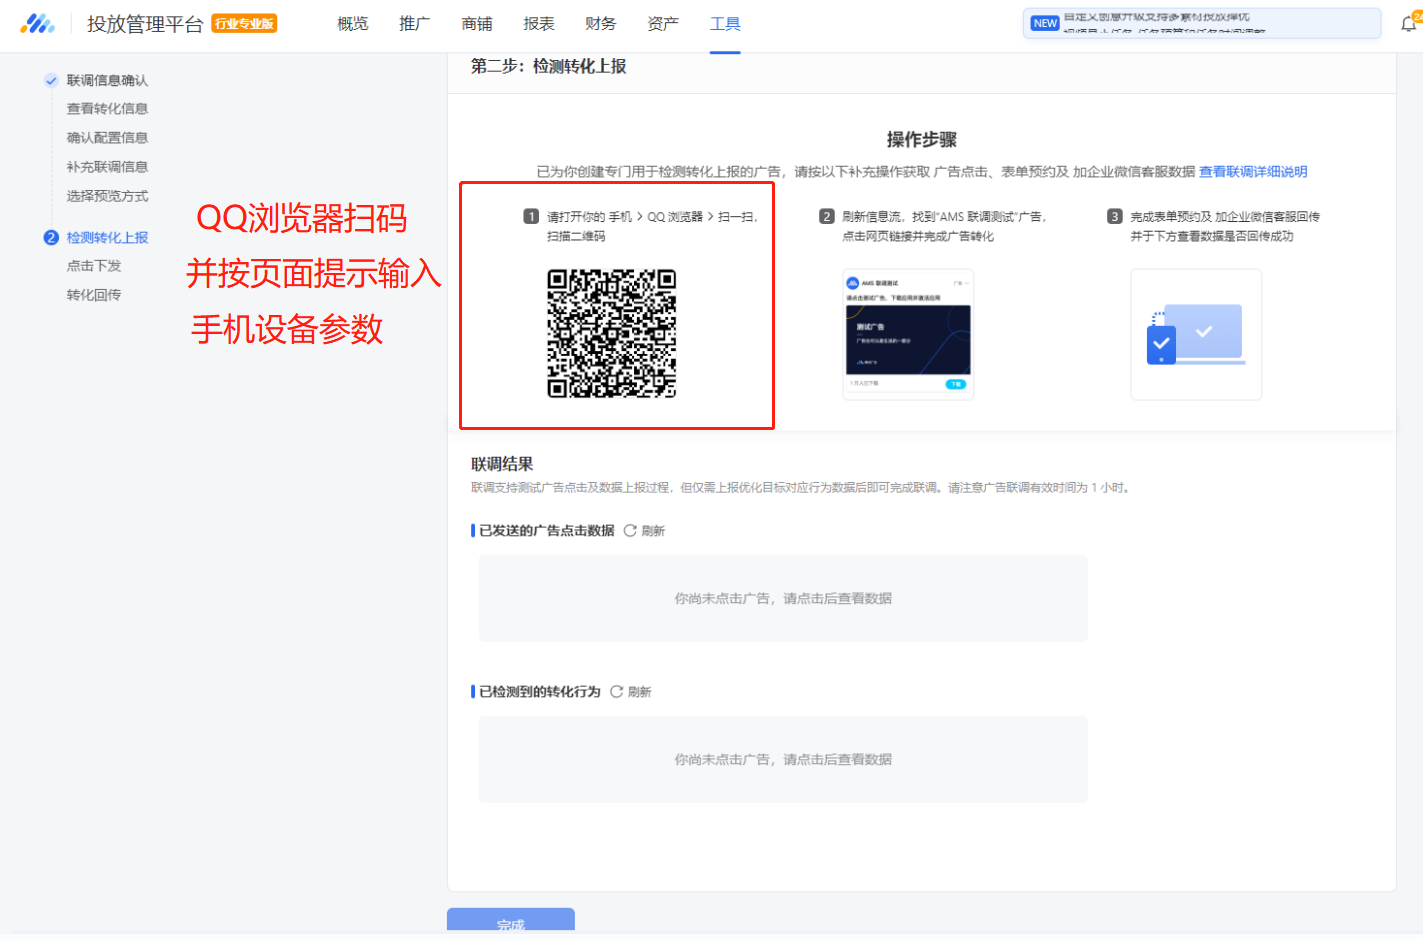Click step 1 instruction text 请打开你的手机

pos(652,226)
